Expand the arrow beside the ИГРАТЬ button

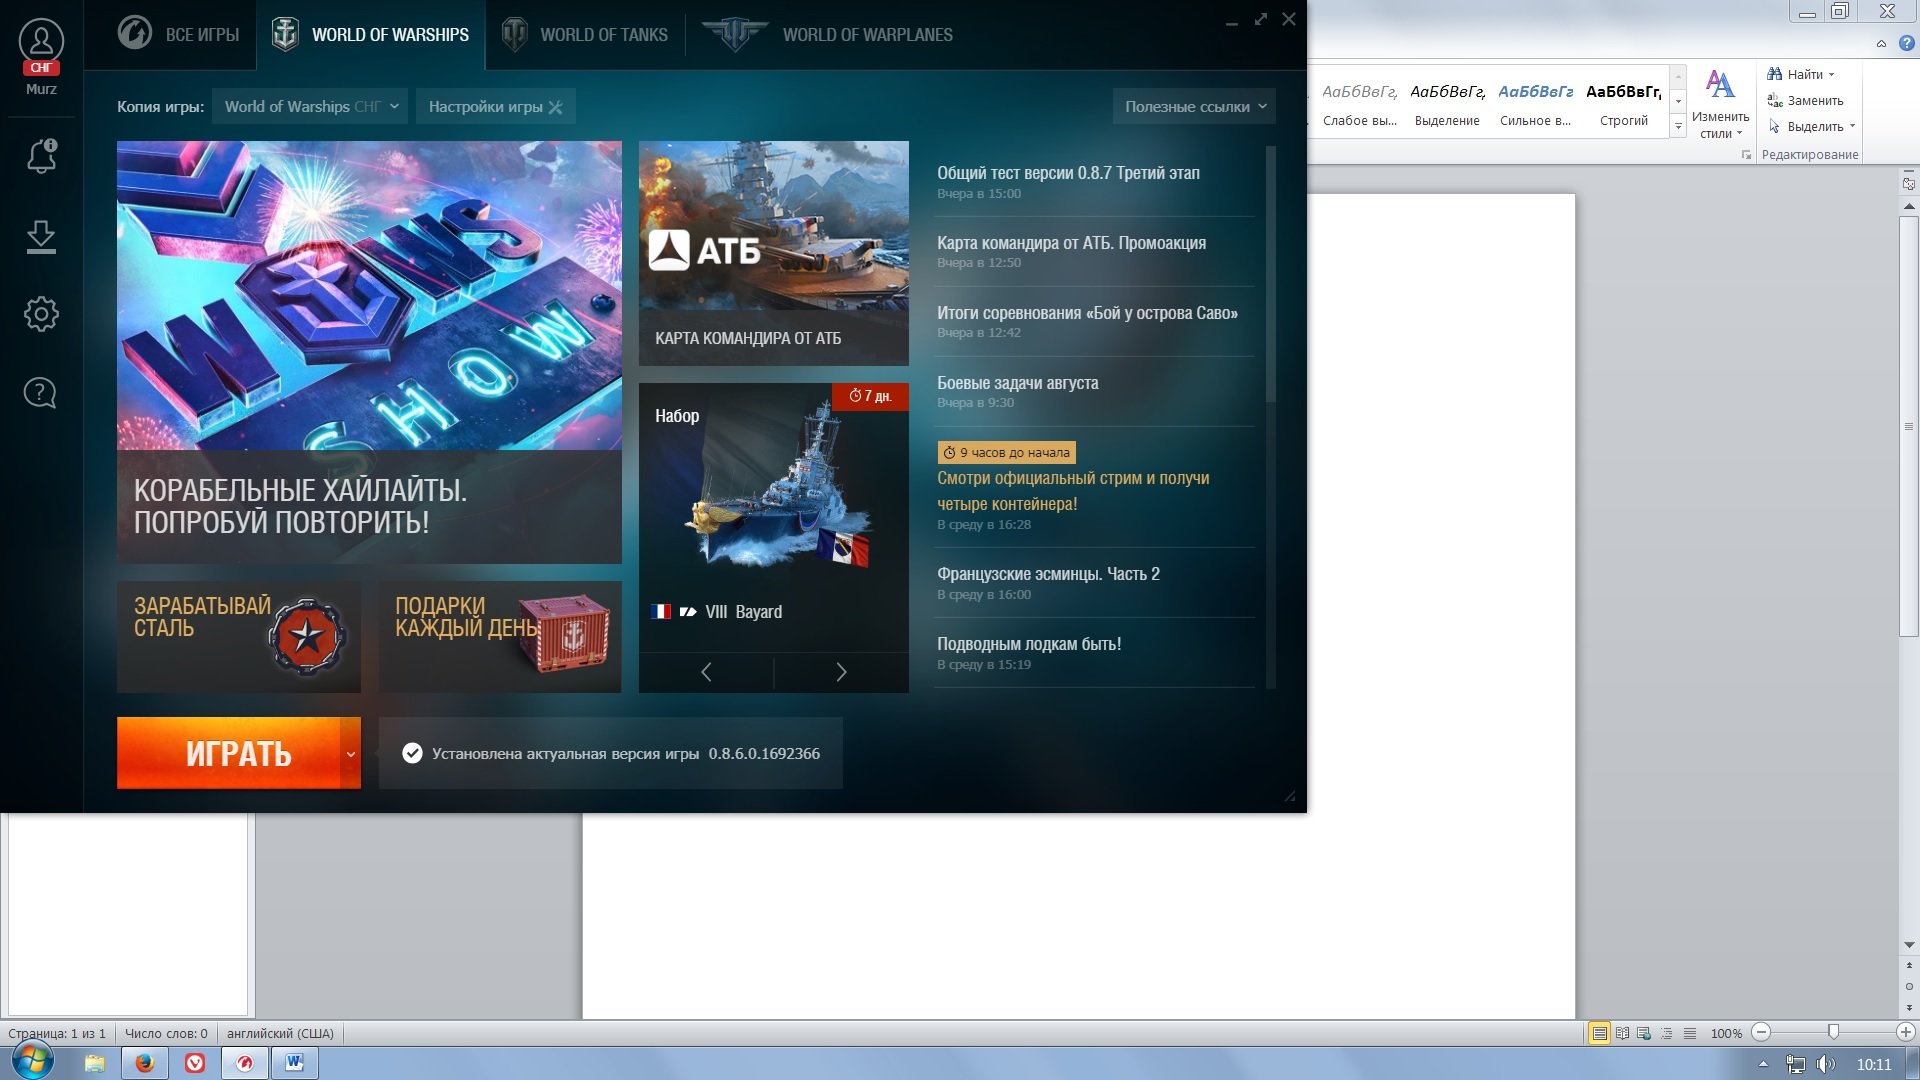click(x=351, y=753)
